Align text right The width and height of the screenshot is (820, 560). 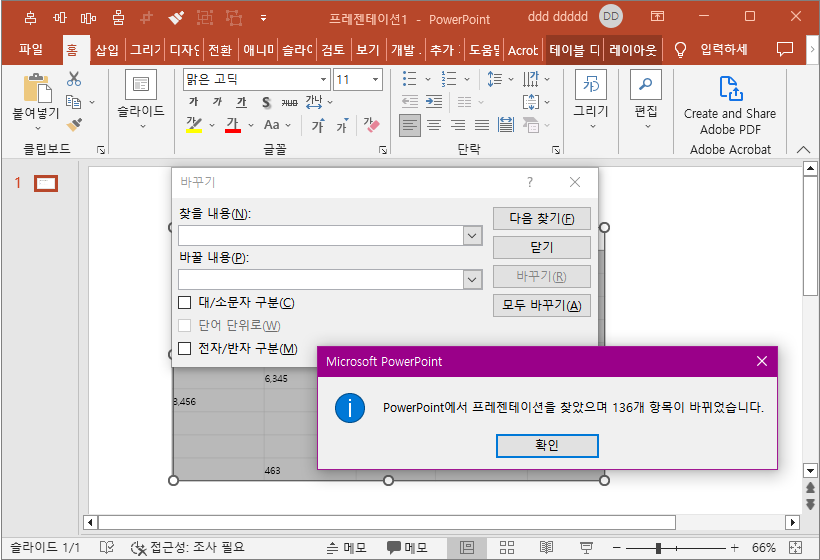click(458, 125)
